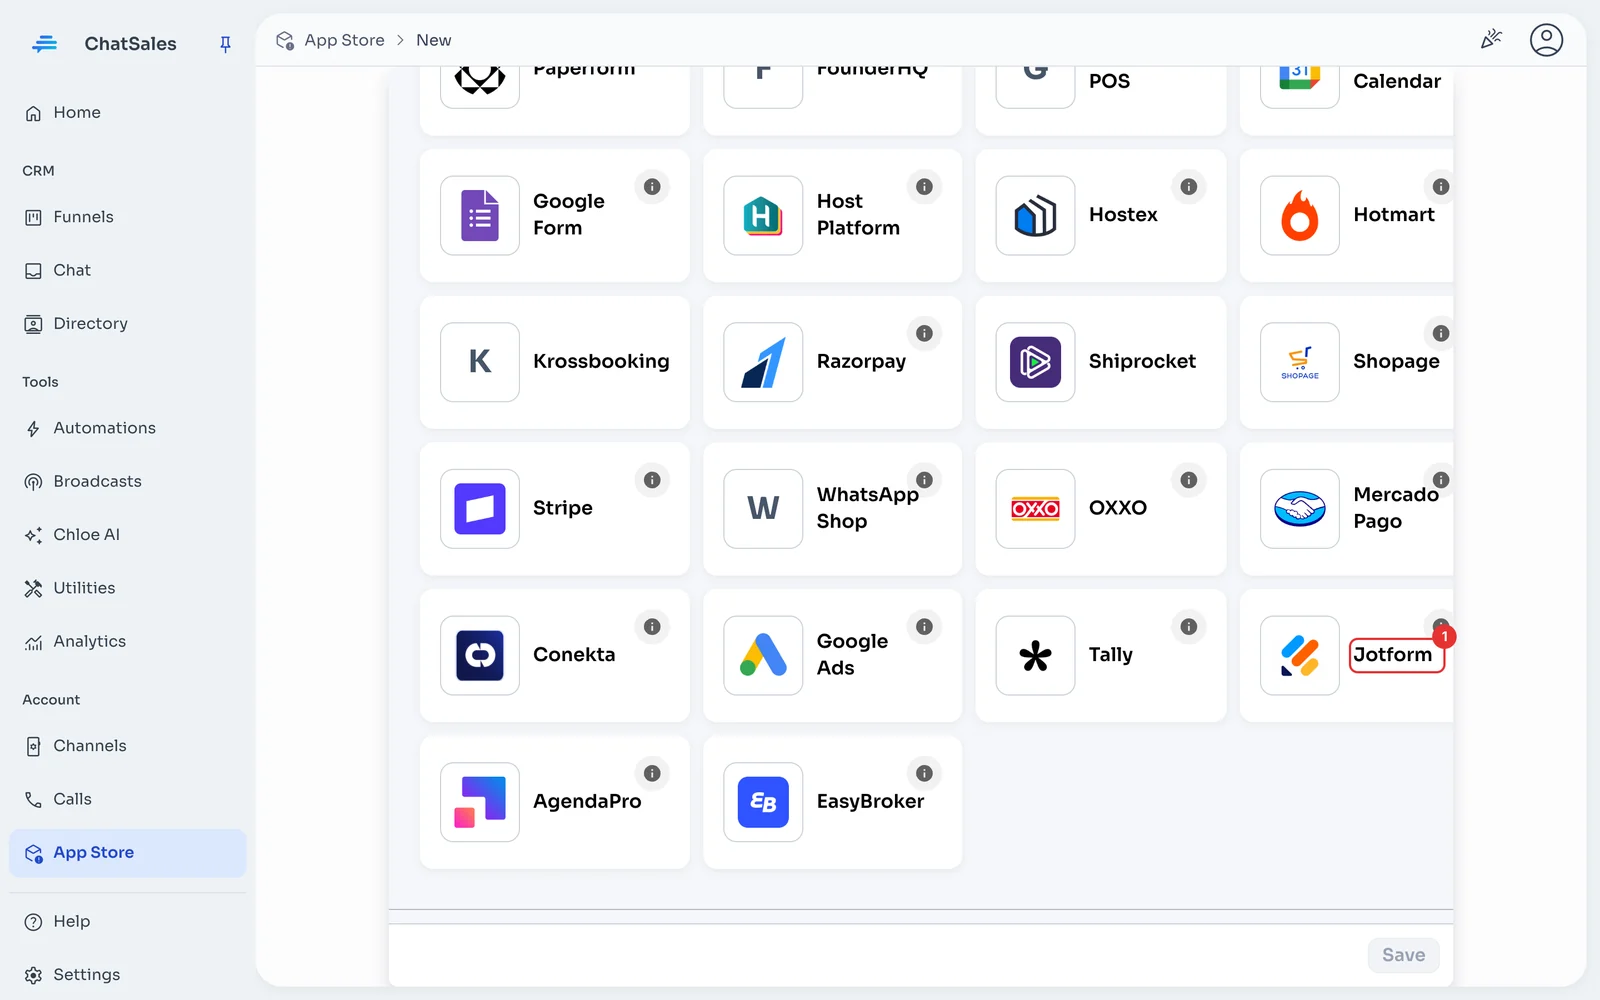Select the Hotmart flame logo
Viewport: 1600px width, 1000px height.
(1300, 215)
